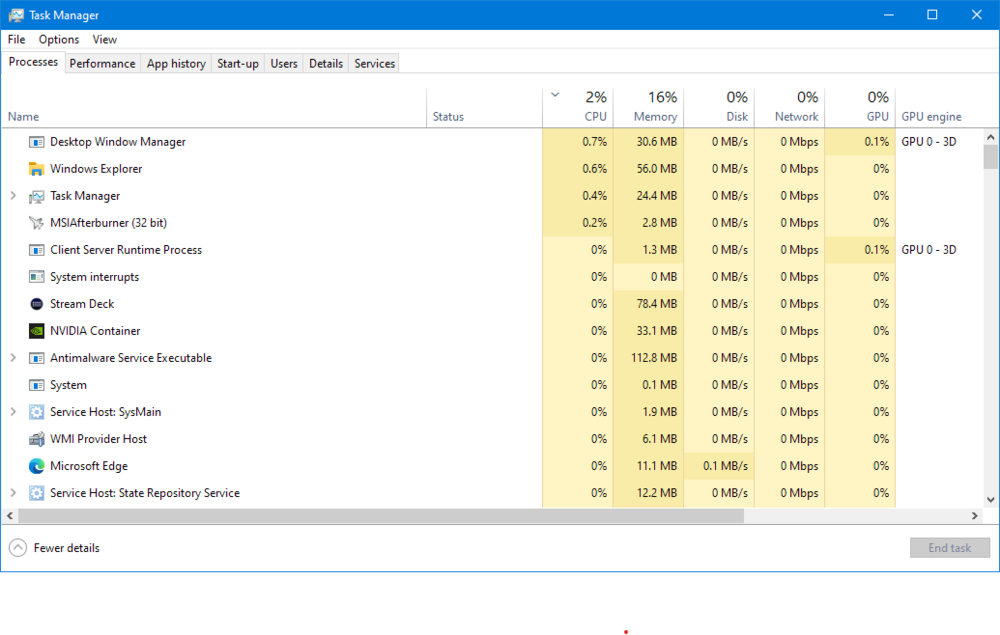Image resolution: width=1000 pixels, height=635 pixels.
Task: Click the State Repository Service gear icon
Action: coord(38,492)
